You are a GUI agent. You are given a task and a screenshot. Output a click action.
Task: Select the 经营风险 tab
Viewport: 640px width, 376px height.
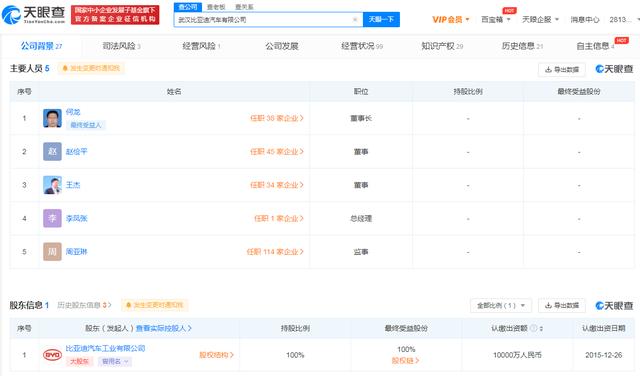point(201,46)
